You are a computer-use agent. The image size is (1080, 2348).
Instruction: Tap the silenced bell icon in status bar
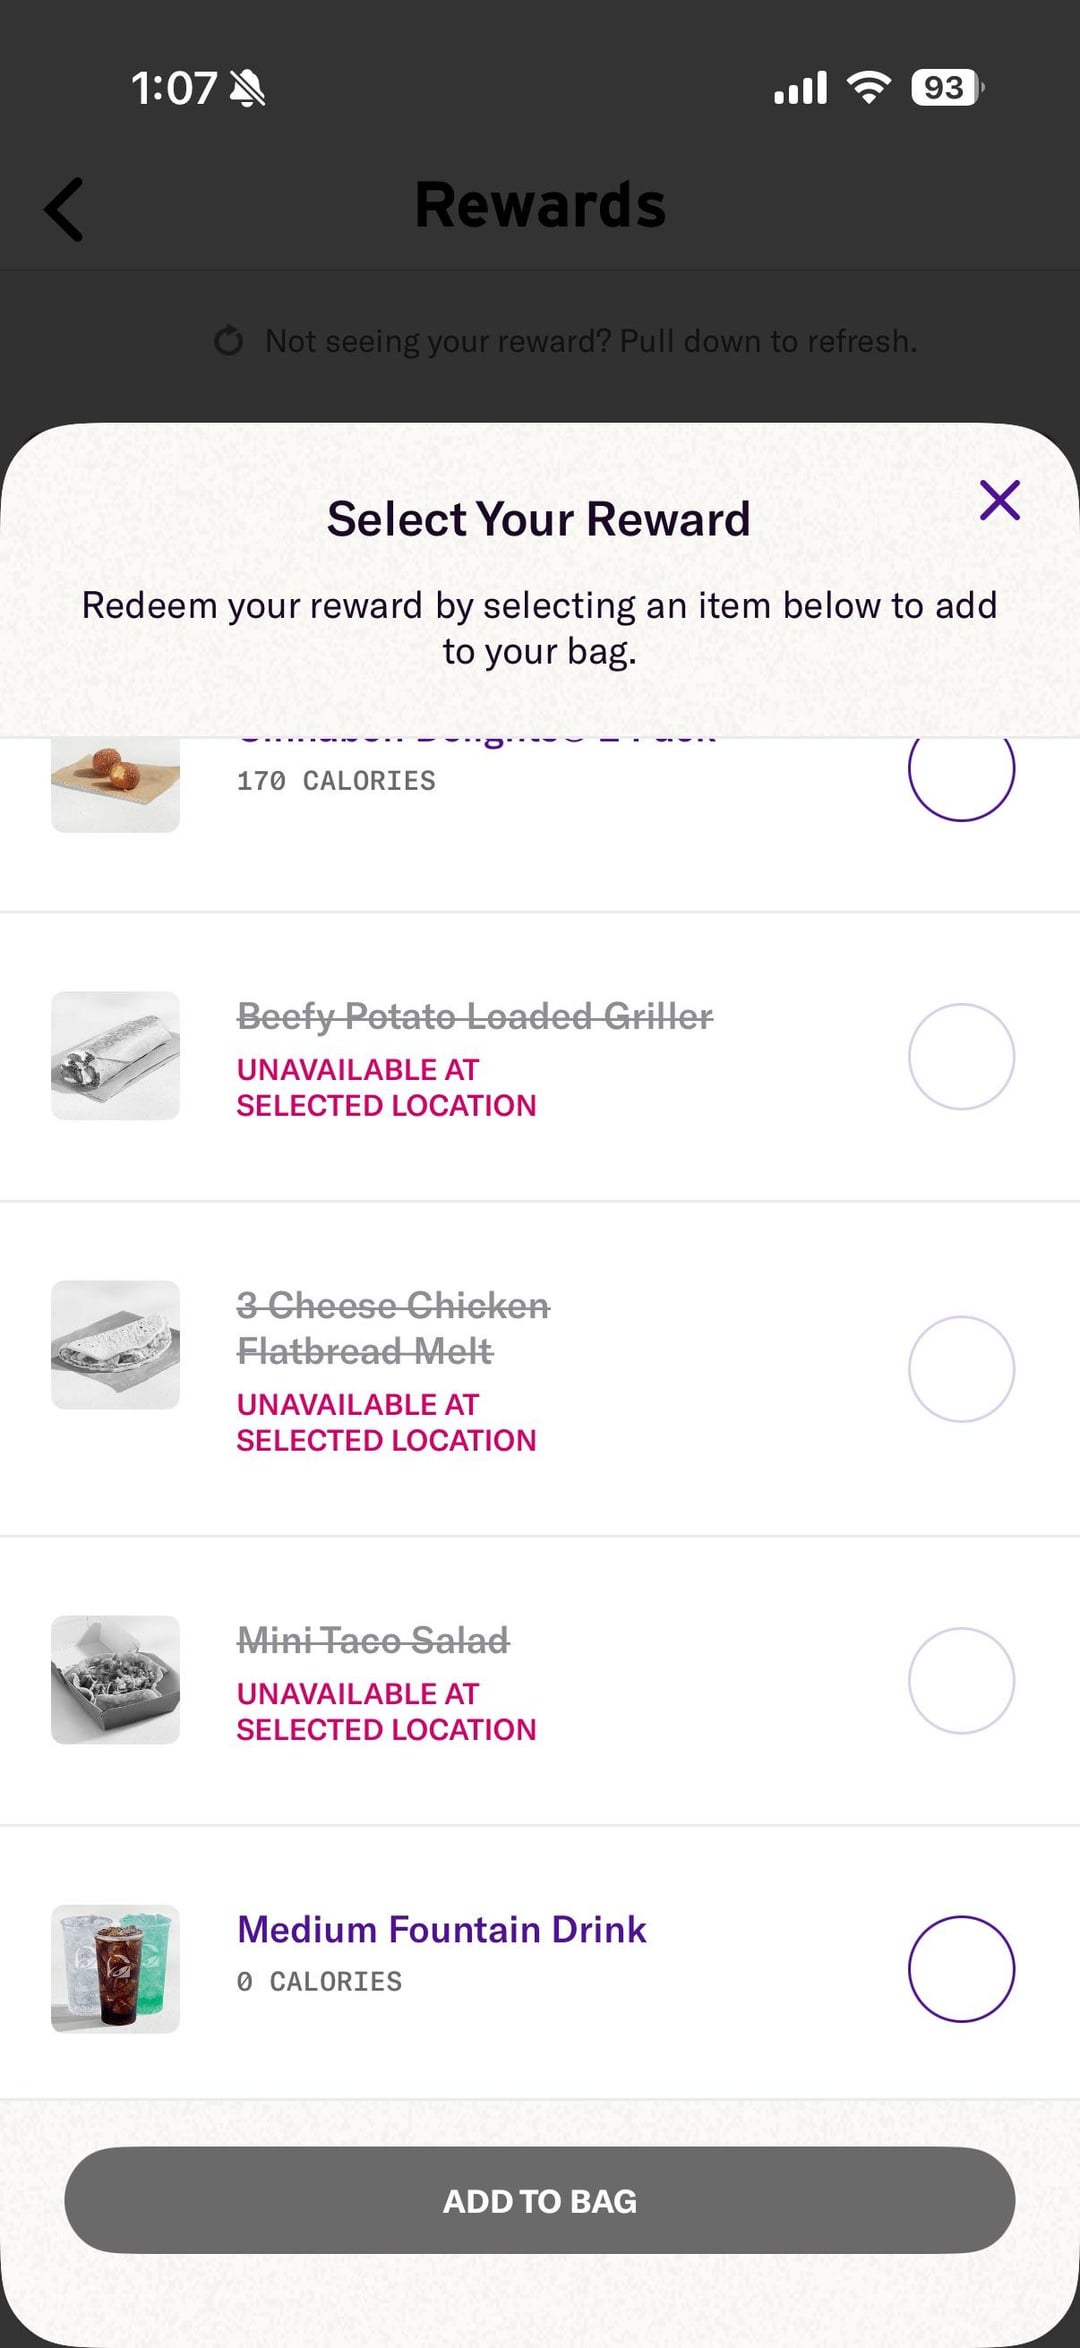[247, 88]
